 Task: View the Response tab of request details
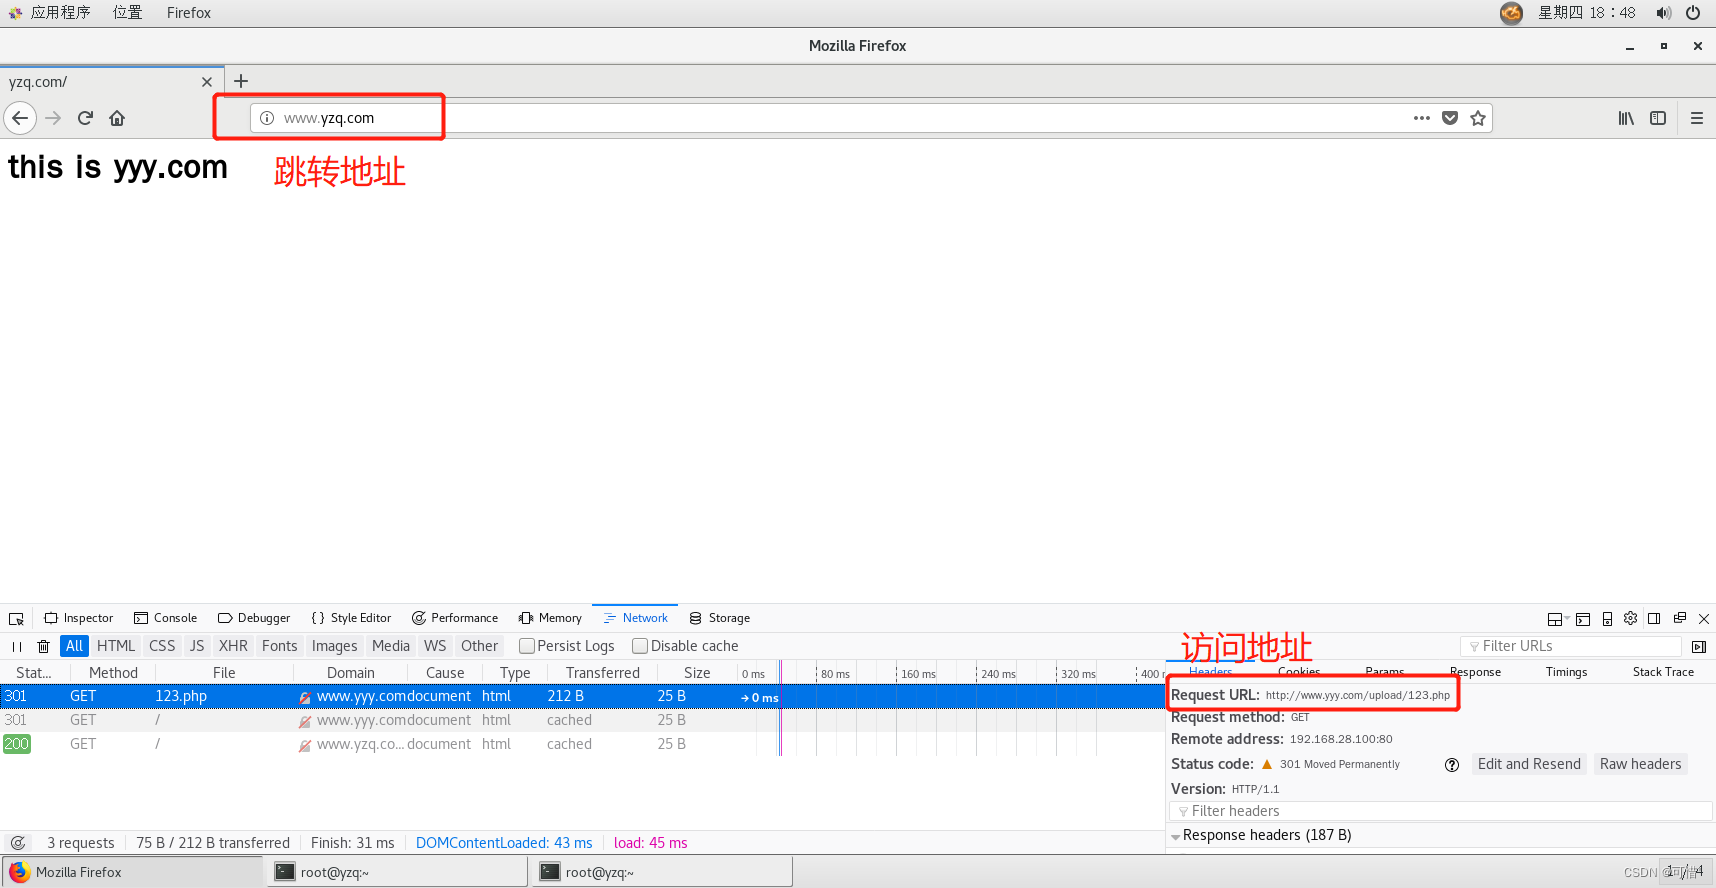pos(1475,672)
